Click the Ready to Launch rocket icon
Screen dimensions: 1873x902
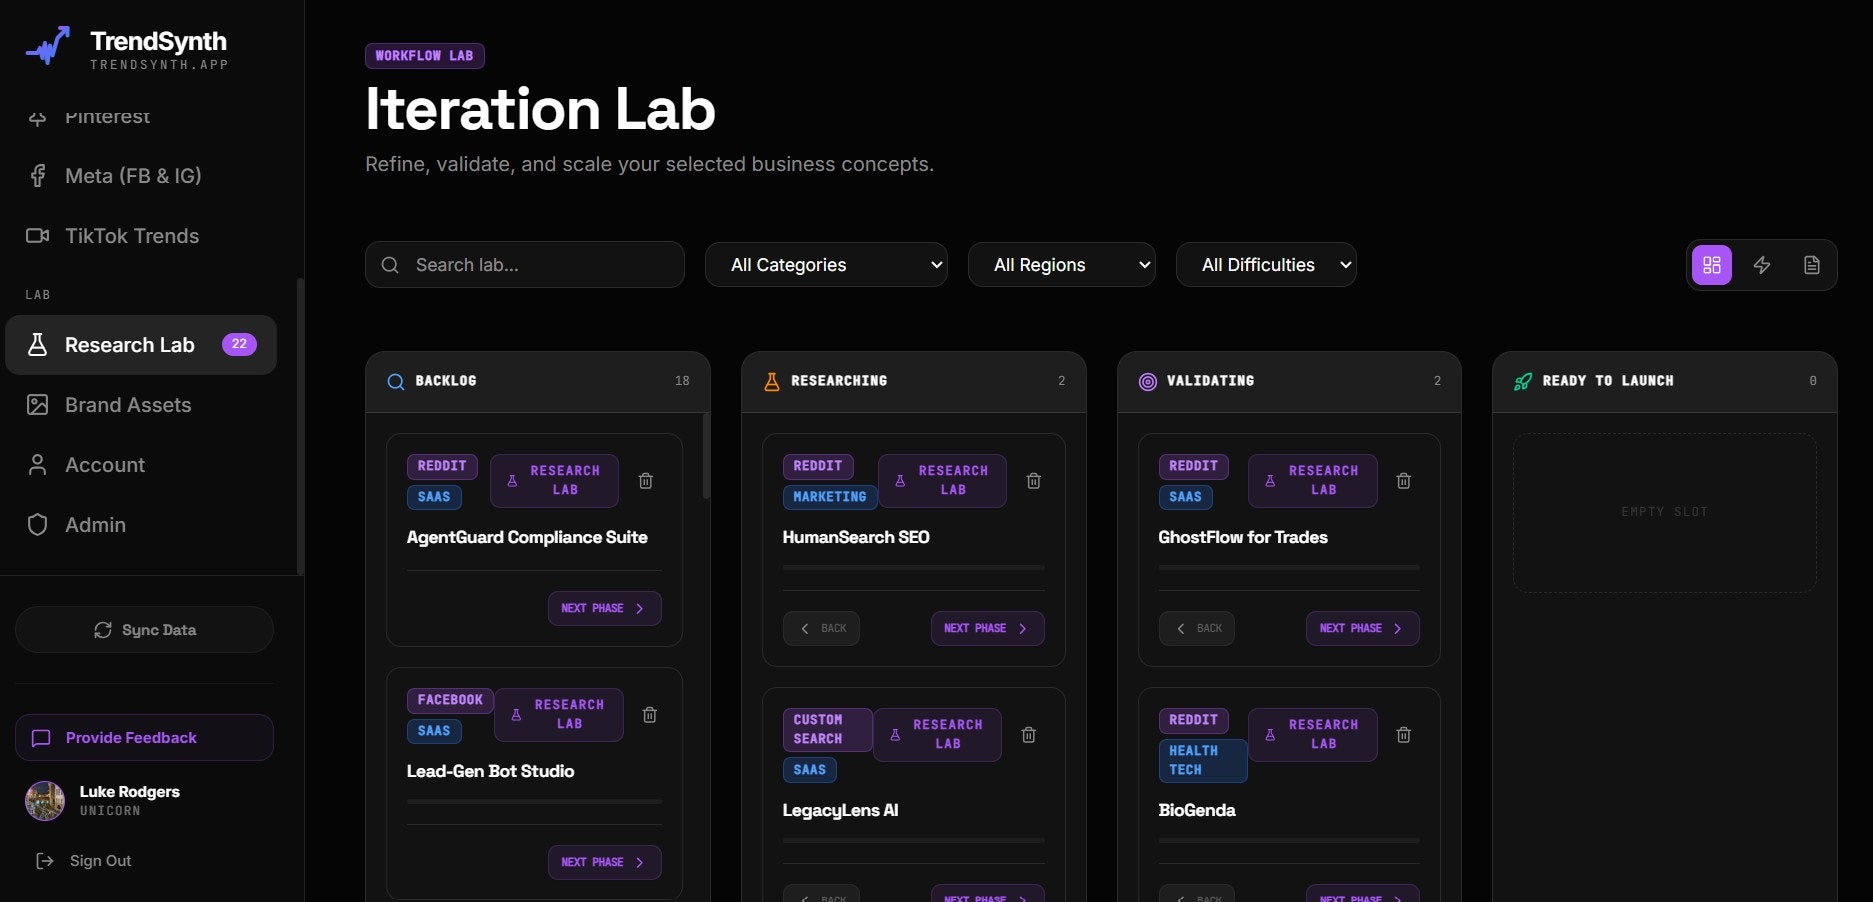click(x=1523, y=381)
